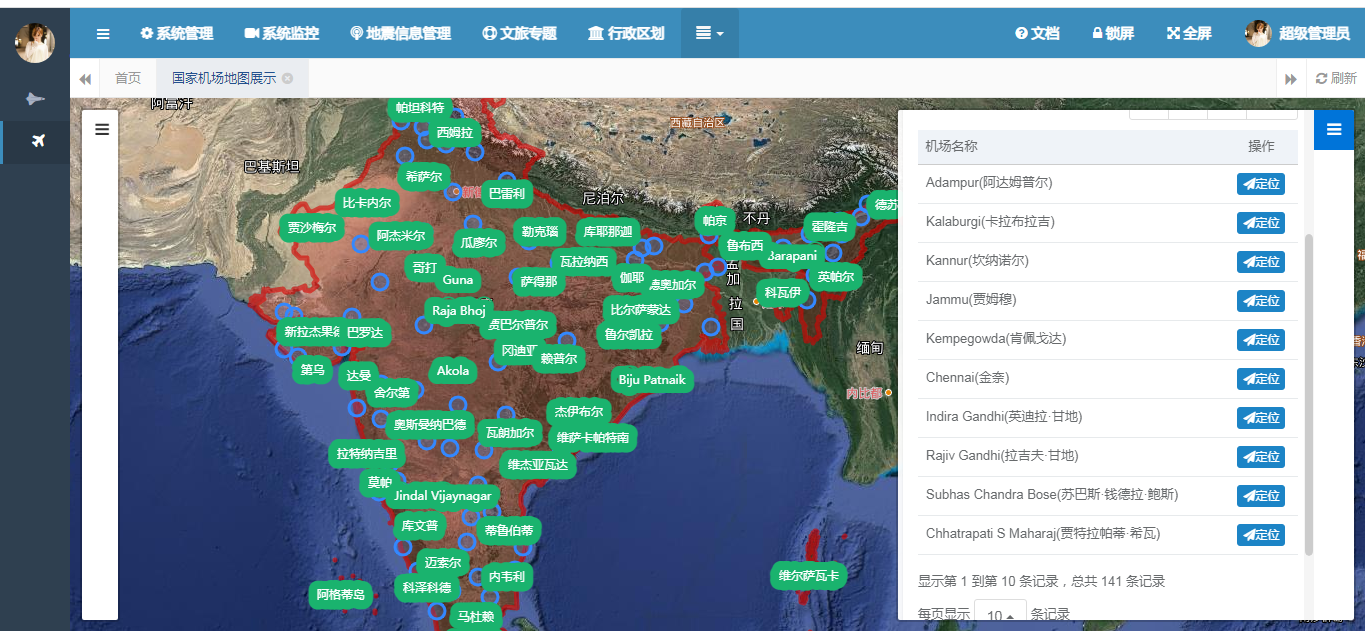1365x631 pixels.
Task: Click the airport list panel's vertical scrollbar
Action: click(x=1309, y=395)
